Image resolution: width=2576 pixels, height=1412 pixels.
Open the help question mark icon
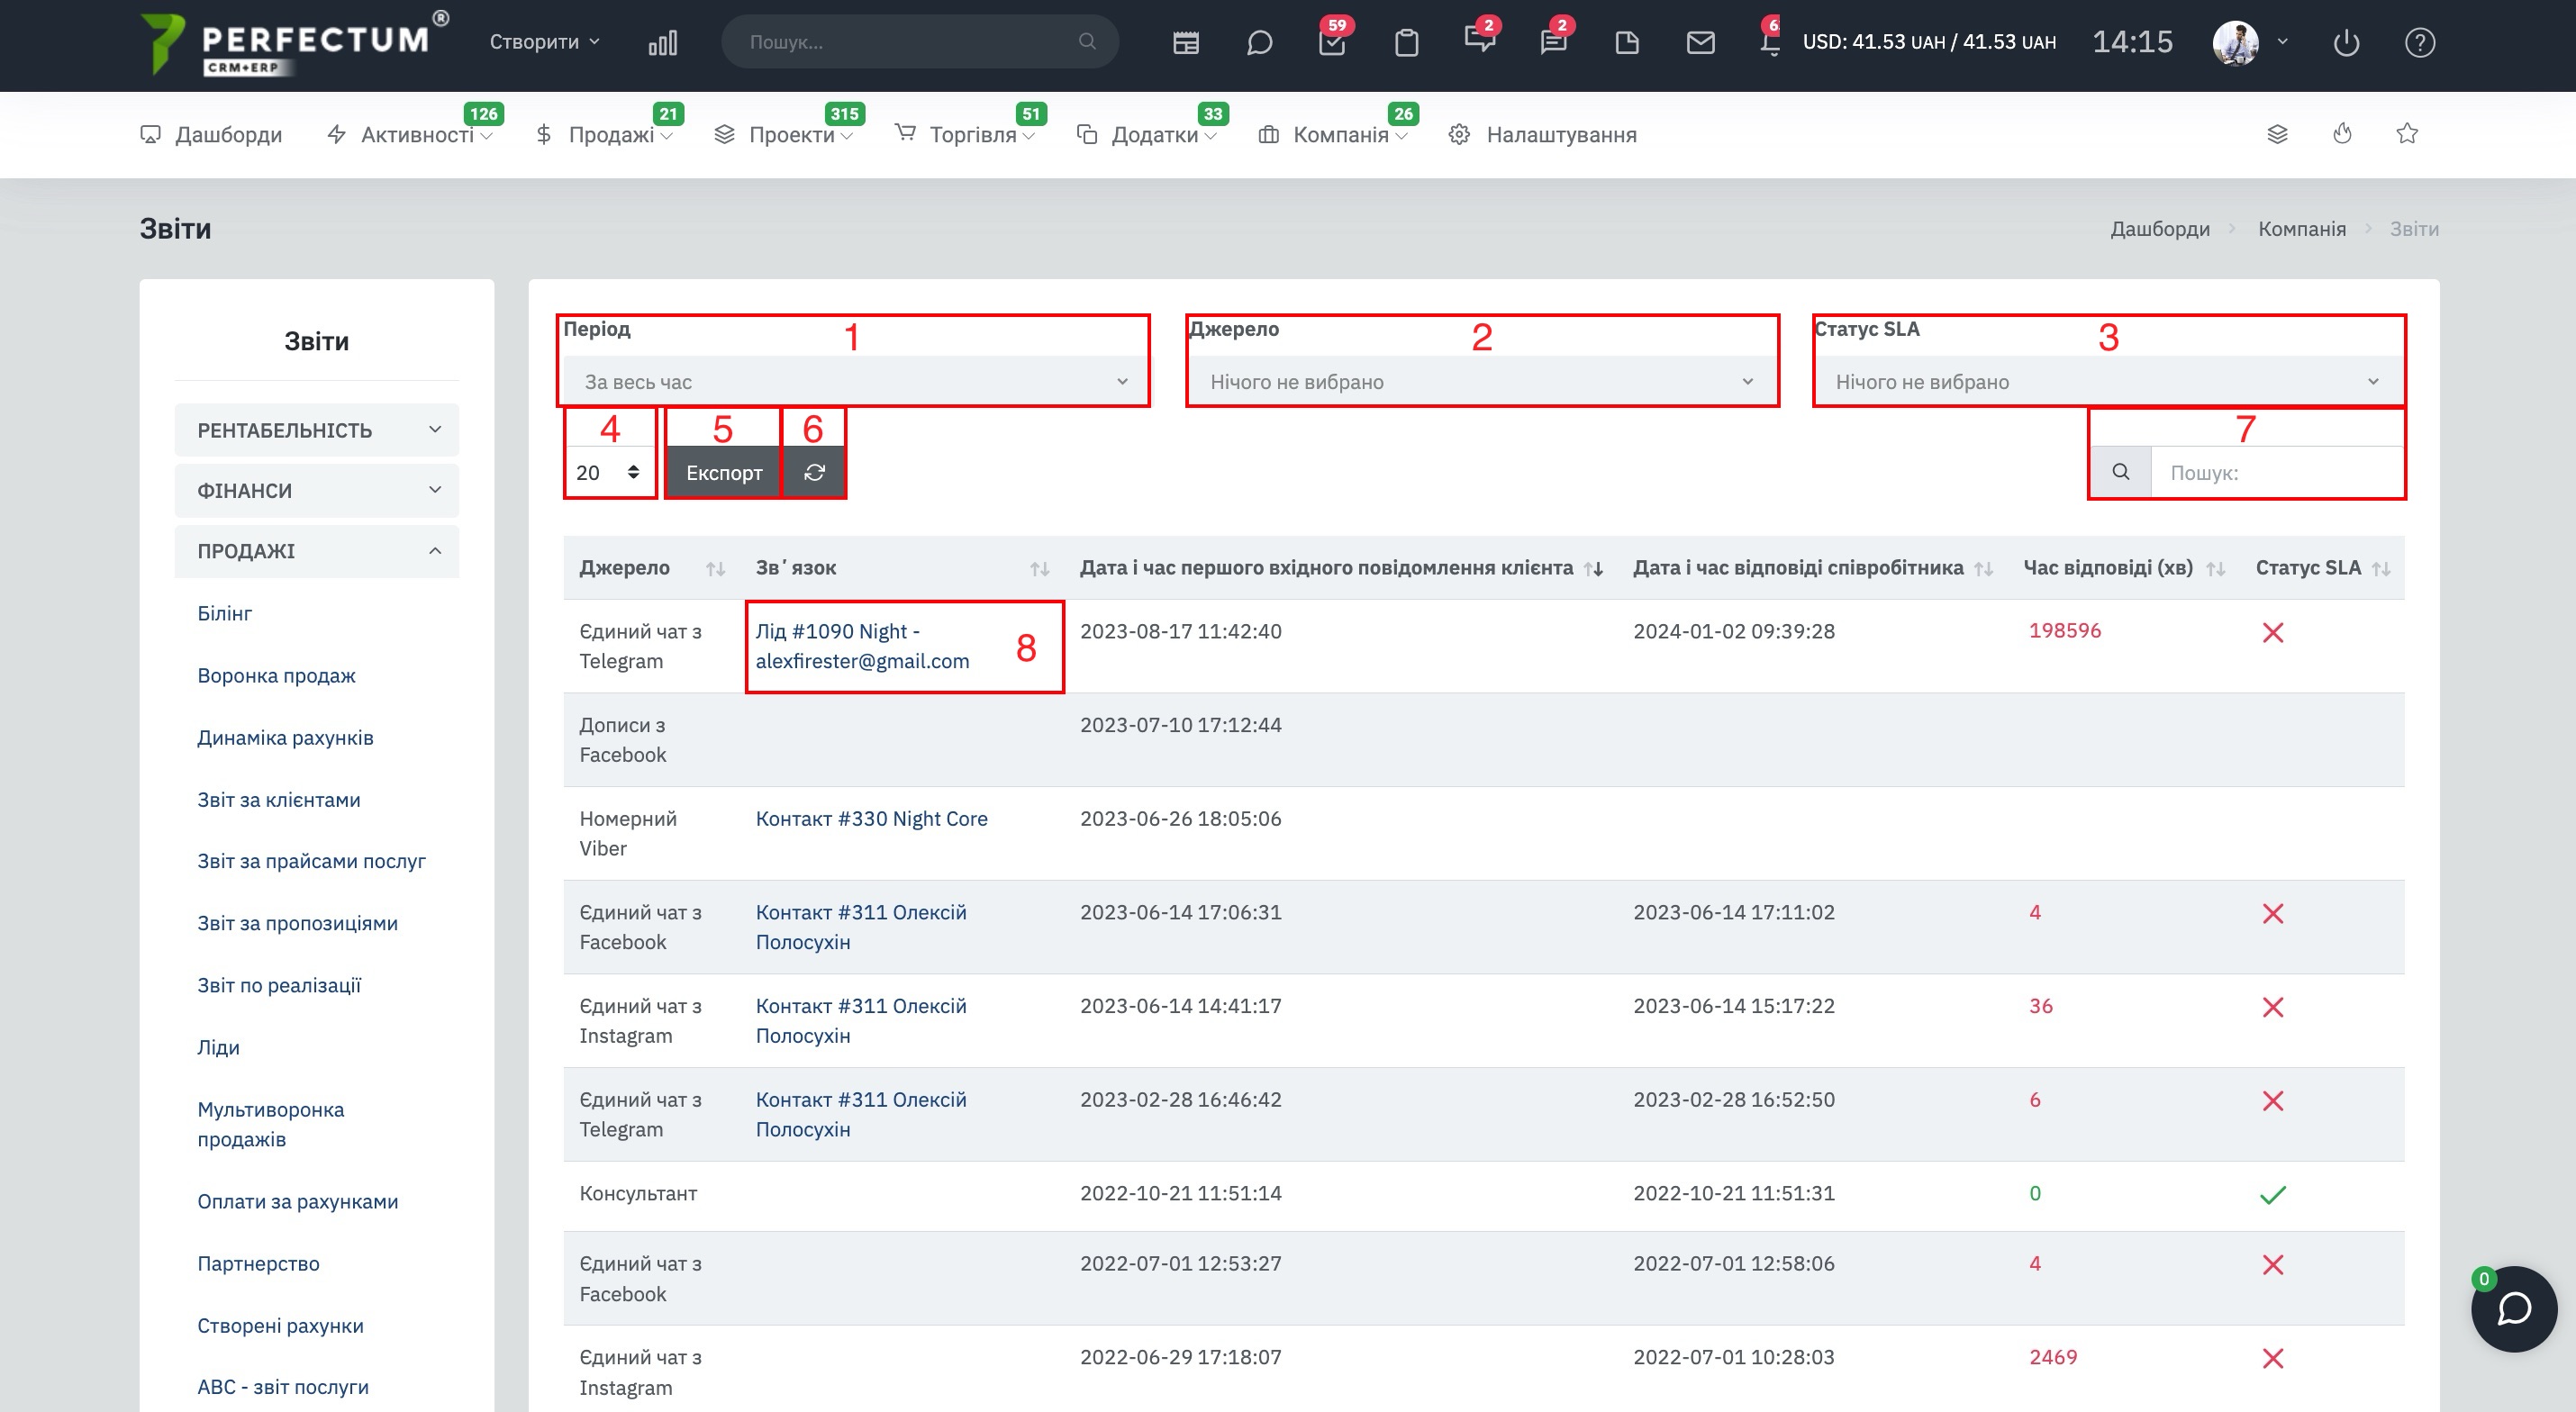pos(2419,42)
